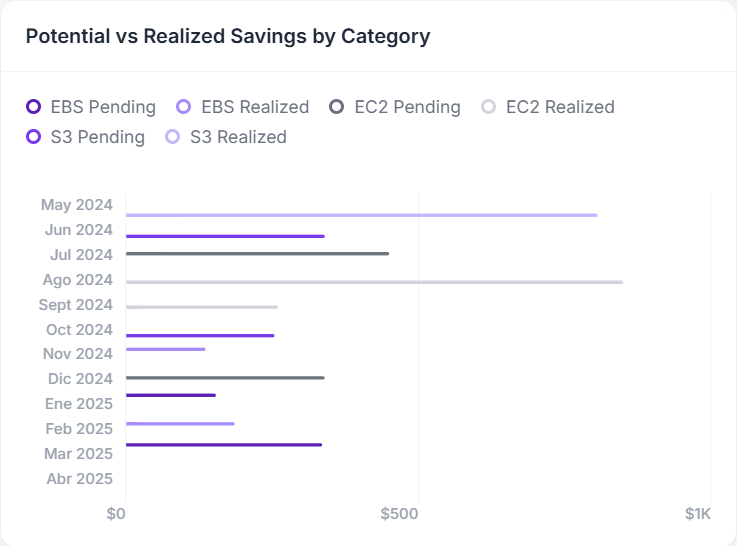This screenshot has width=737, height=546.
Task: Click the EC2 Pending legend circle marker
Action: pyautogui.click(x=337, y=107)
